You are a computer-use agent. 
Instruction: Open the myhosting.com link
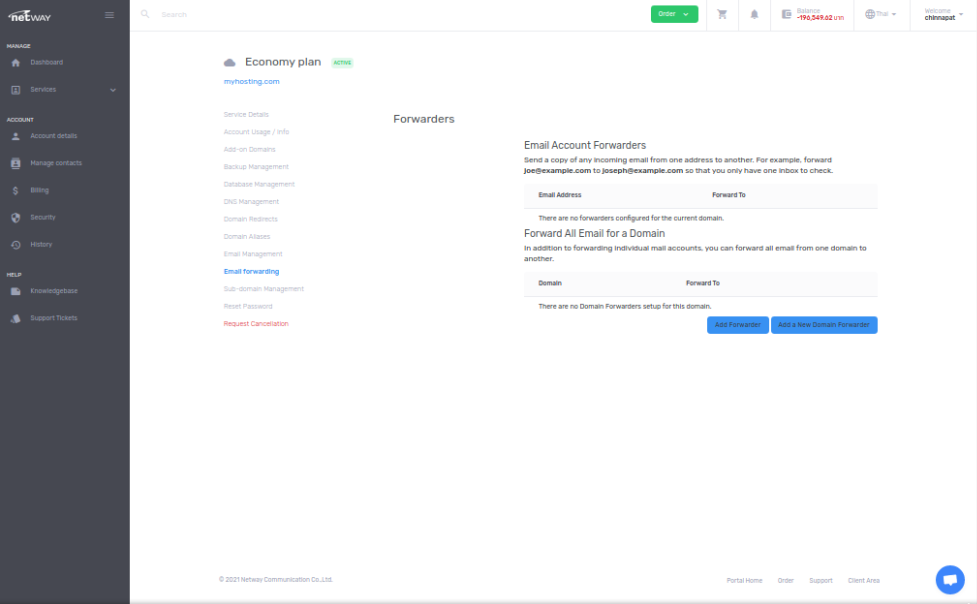click(x=251, y=81)
